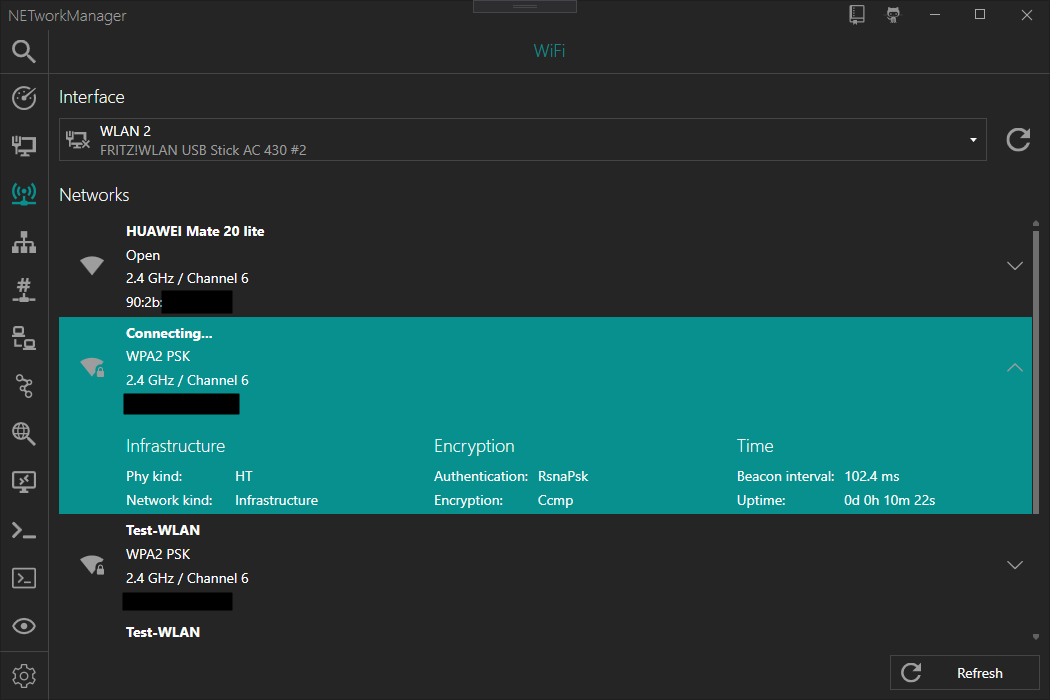The height and width of the screenshot is (700, 1050).
Task: Expand details for HUAWEI Mate 20 lite
Action: (x=1015, y=266)
